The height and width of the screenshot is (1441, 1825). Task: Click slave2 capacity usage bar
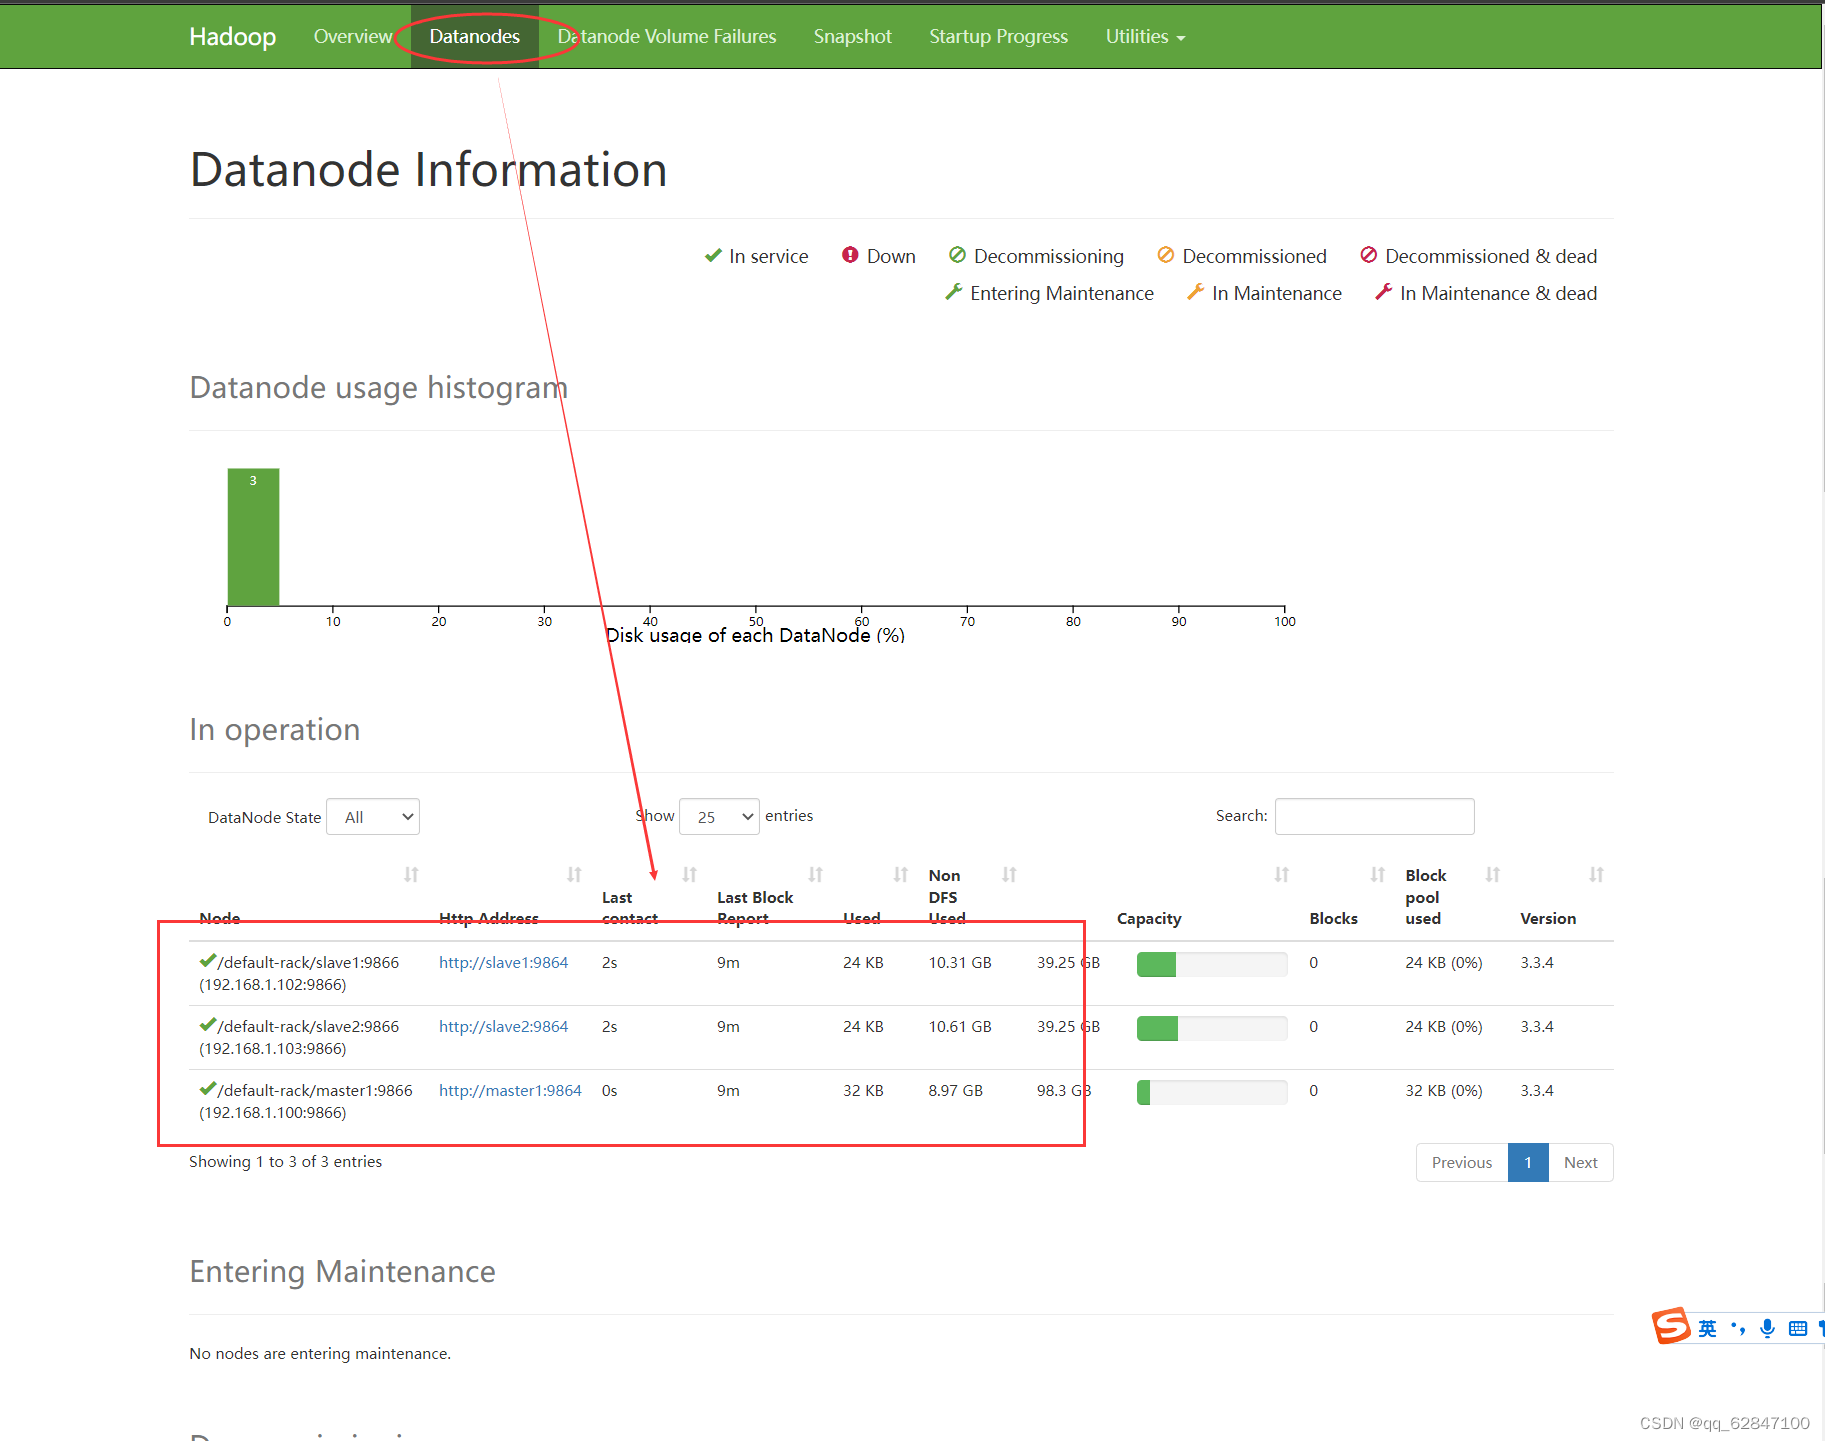[1212, 1028]
